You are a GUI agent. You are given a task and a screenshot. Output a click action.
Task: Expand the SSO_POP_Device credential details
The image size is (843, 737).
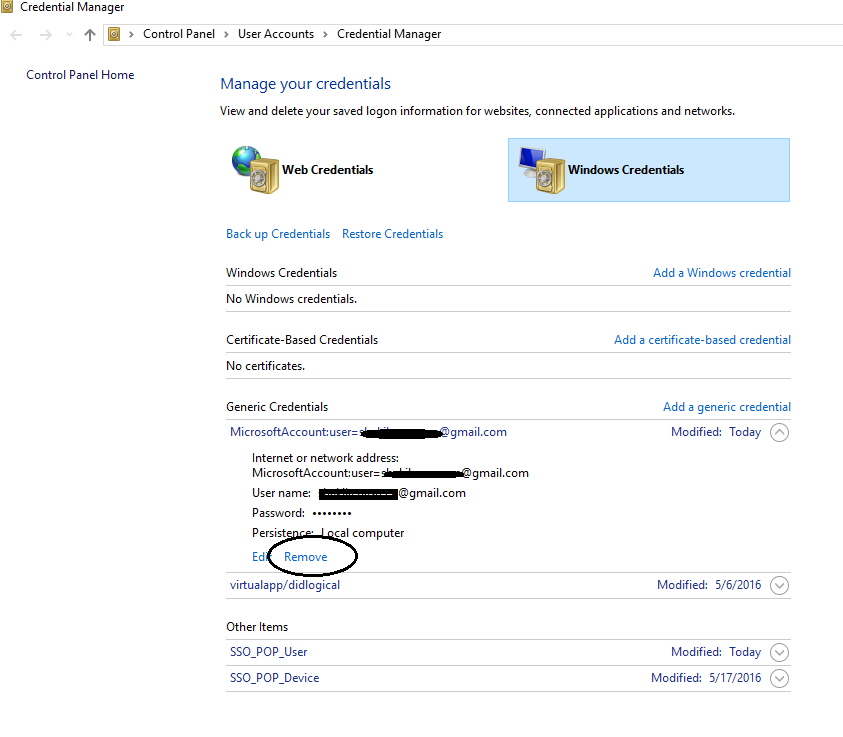coord(779,678)
